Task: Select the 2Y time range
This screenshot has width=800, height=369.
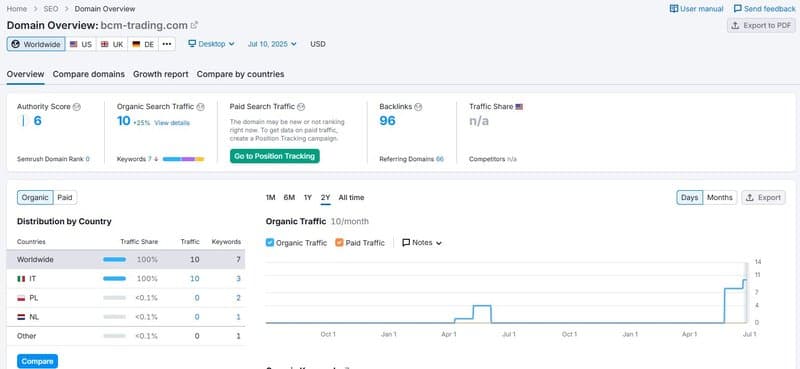Action: pyautogui.click(x=326, y=198)
